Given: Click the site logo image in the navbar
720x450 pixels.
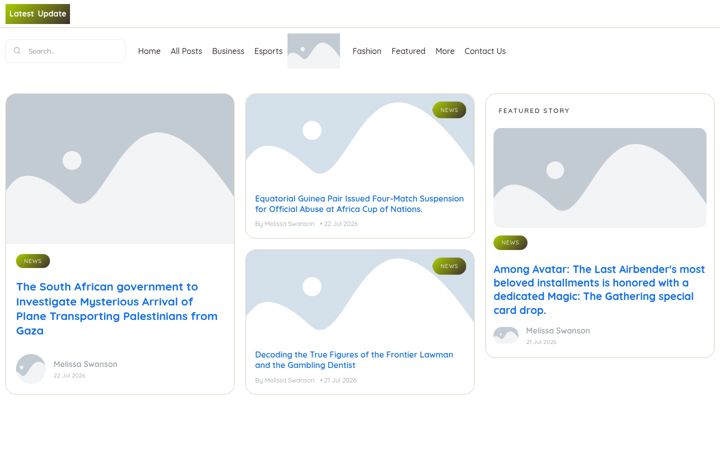Looking at the screenshot, I should coord(314,51).
